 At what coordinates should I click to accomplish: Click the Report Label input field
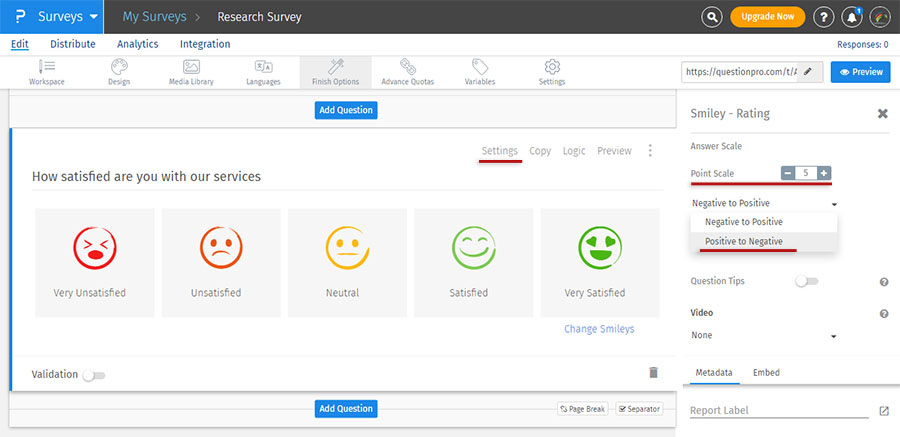coord(778,410)
